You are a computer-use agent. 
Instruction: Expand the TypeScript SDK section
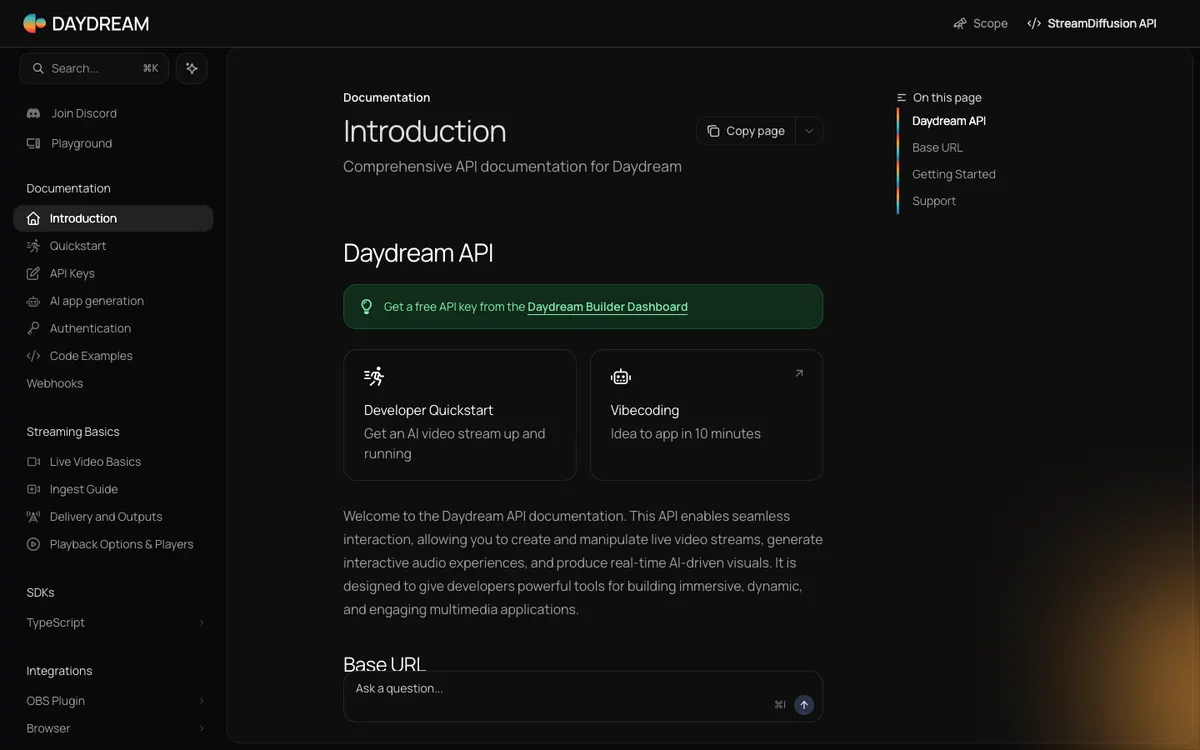(x=113, y=622)
